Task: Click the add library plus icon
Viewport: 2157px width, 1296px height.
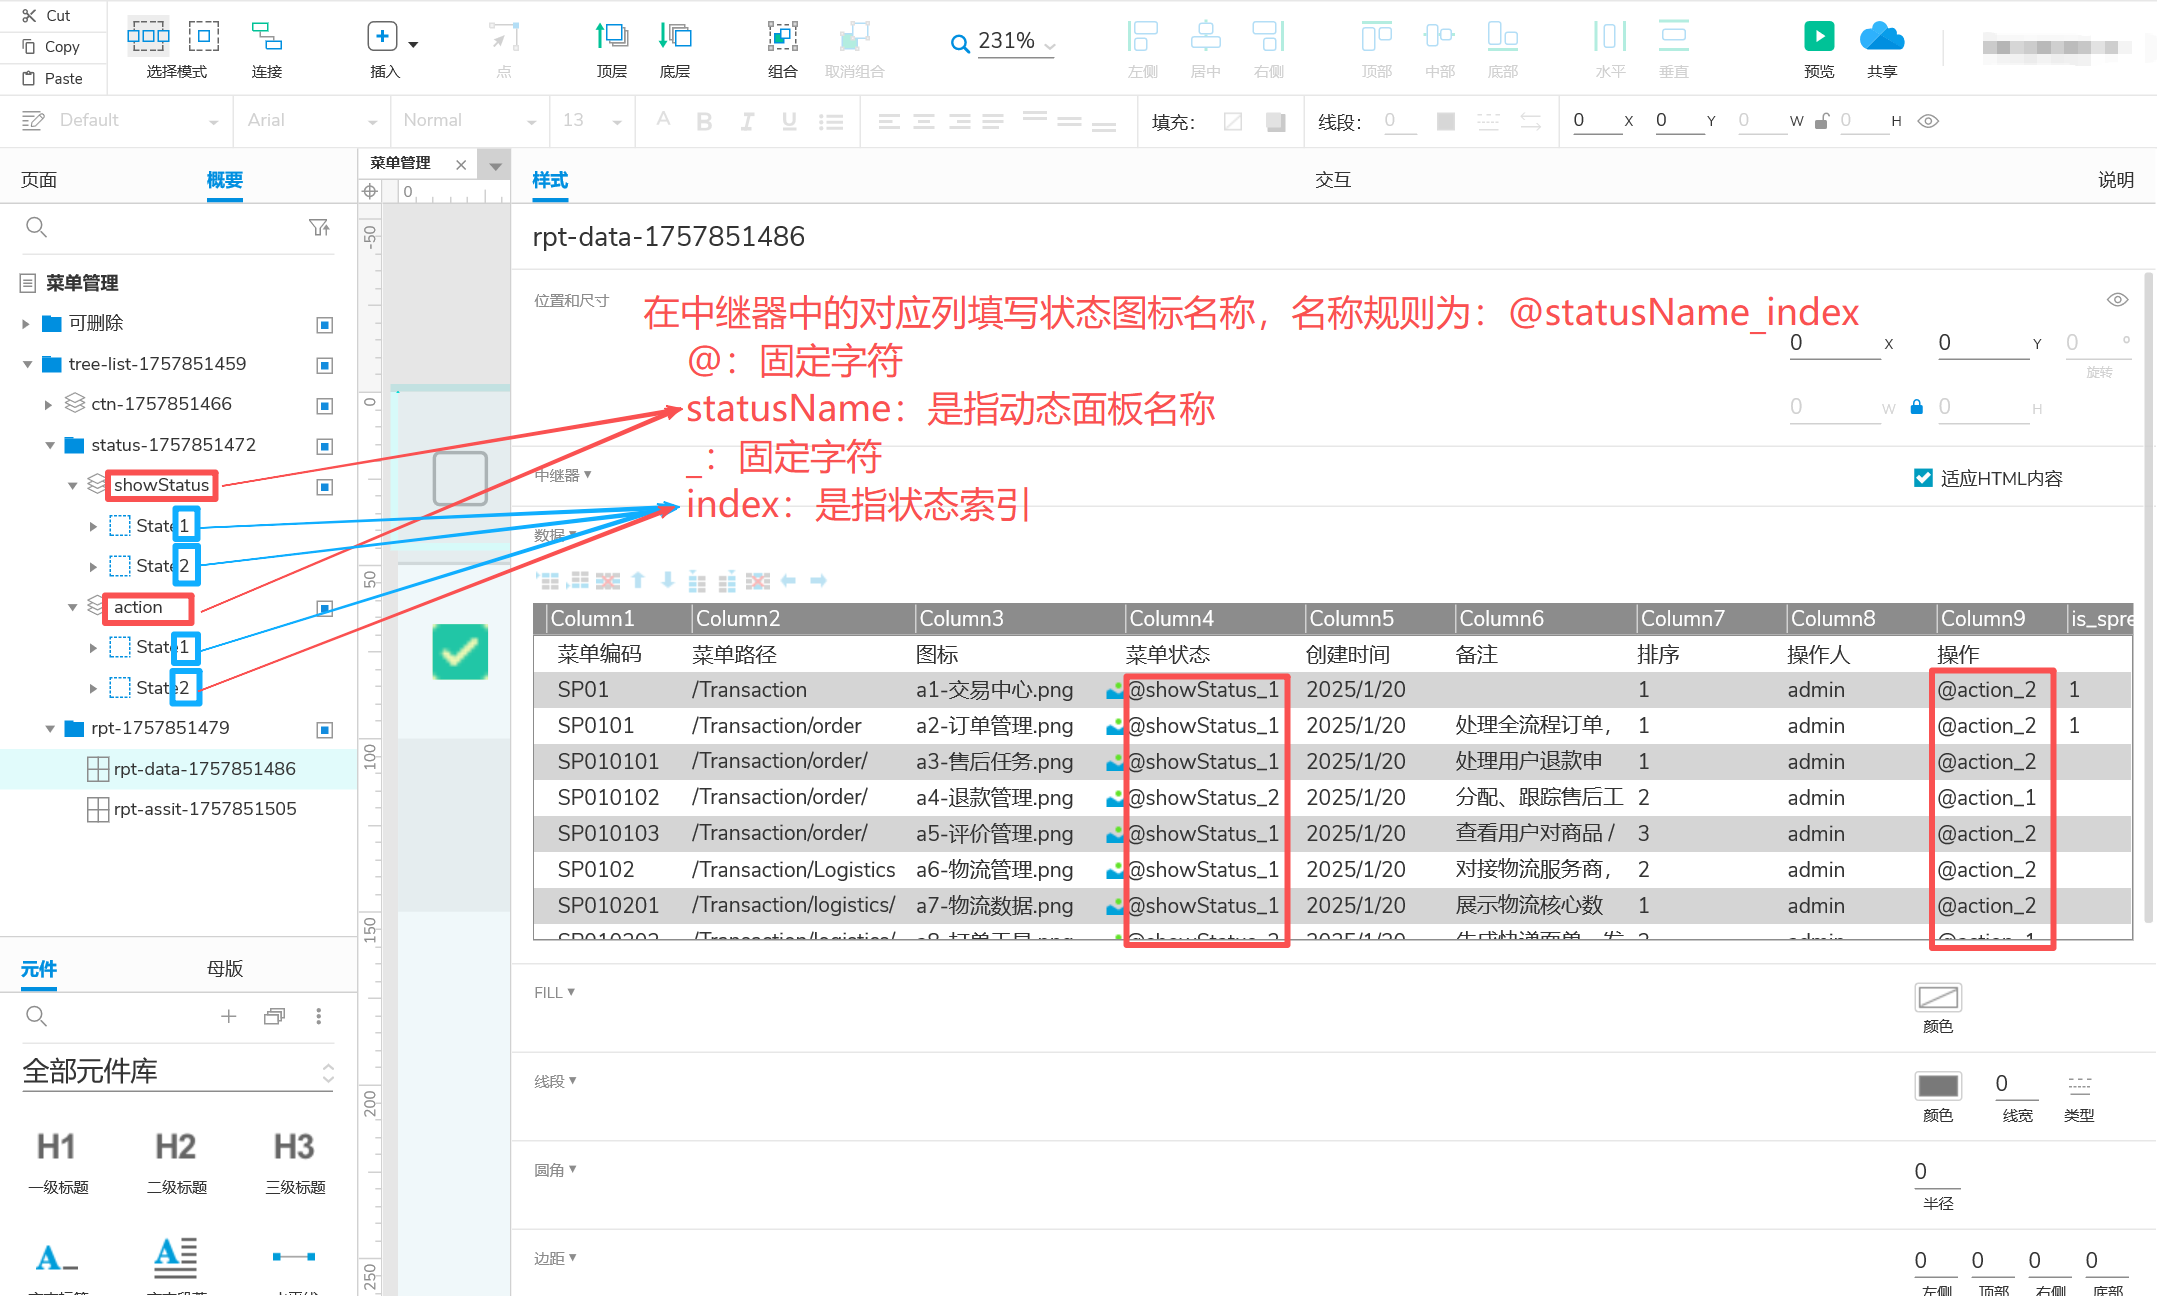Action: (x=228, y=1016)
